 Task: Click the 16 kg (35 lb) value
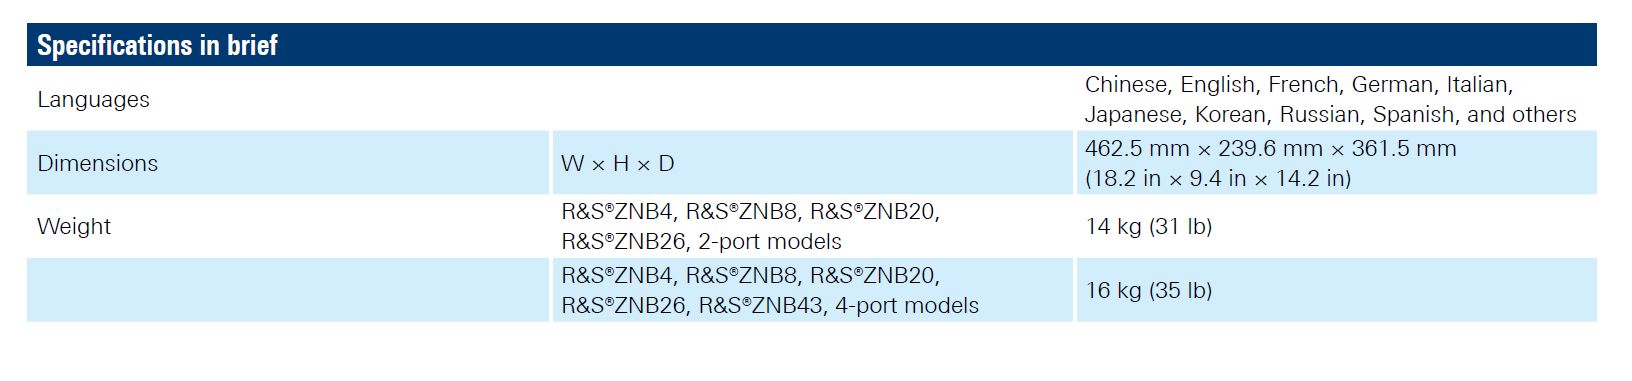click(1148, 290)
